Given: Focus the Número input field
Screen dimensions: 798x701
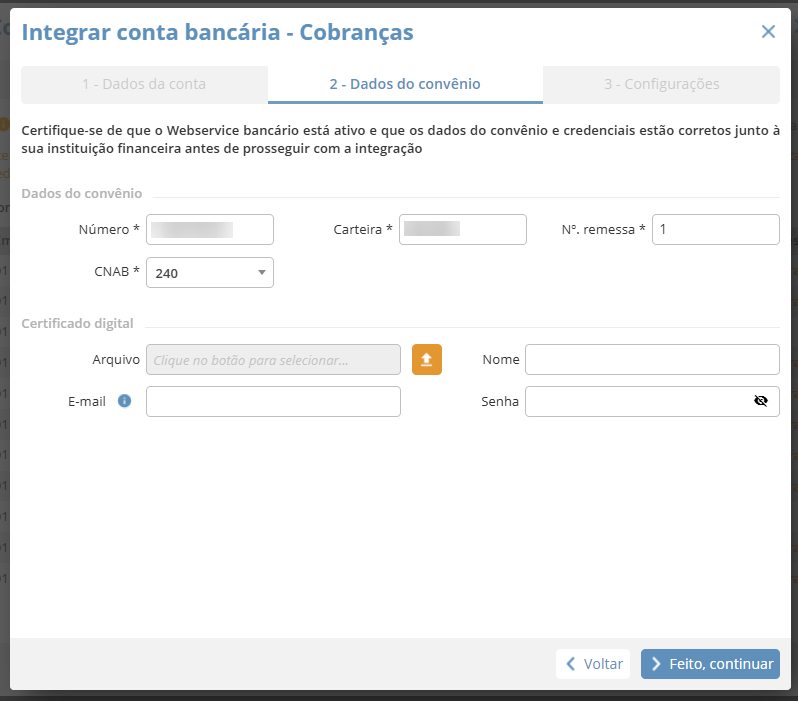Looking at the screenshot, I should pyautogui.click(x=210, y=230).
